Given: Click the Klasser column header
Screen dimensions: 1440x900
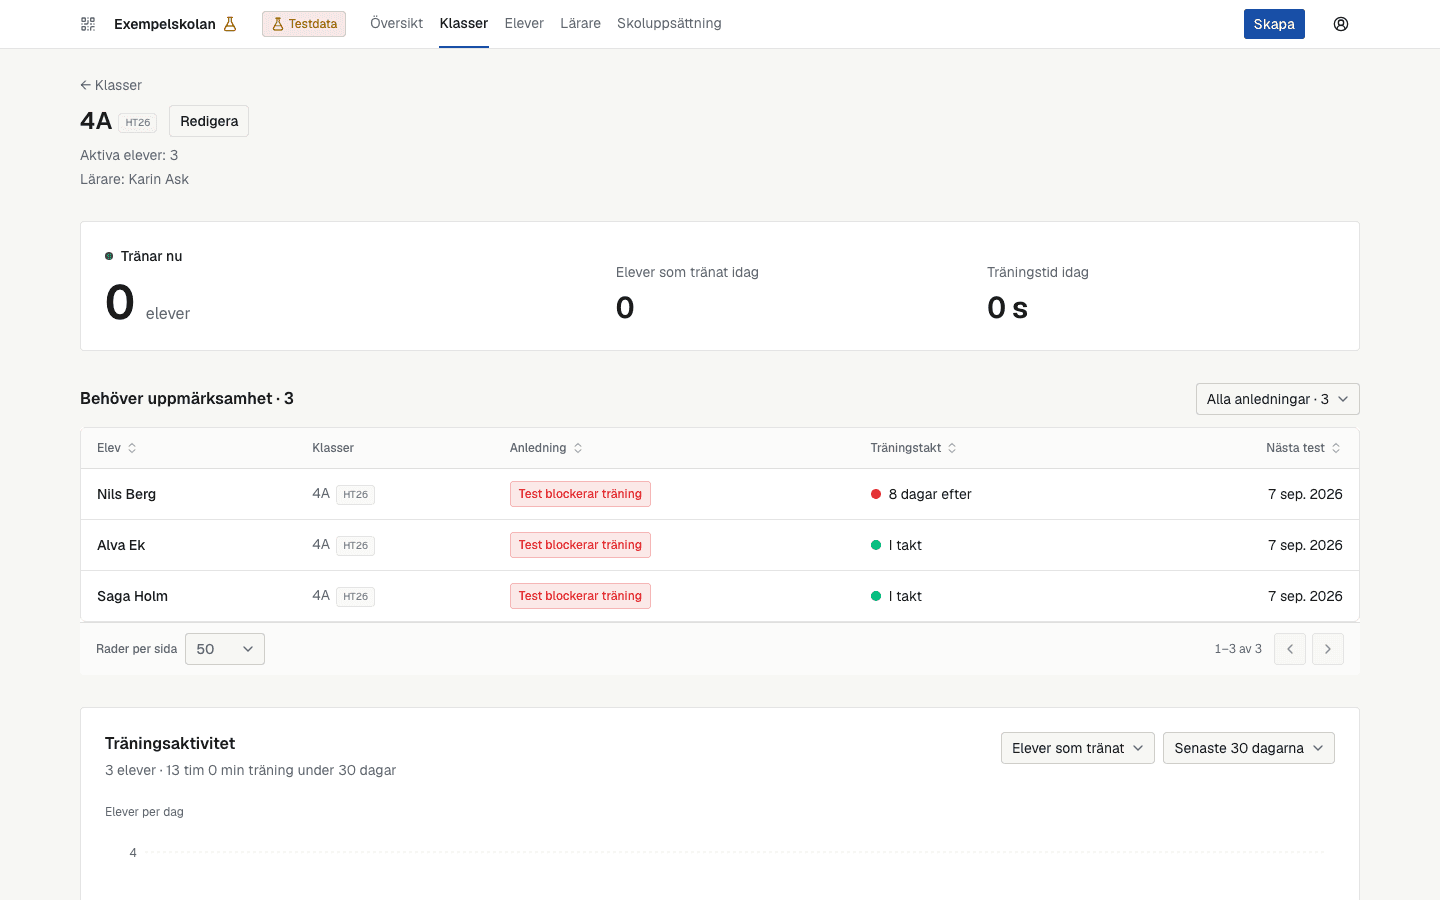Looking at the screenshot, I should click(333, 448).
